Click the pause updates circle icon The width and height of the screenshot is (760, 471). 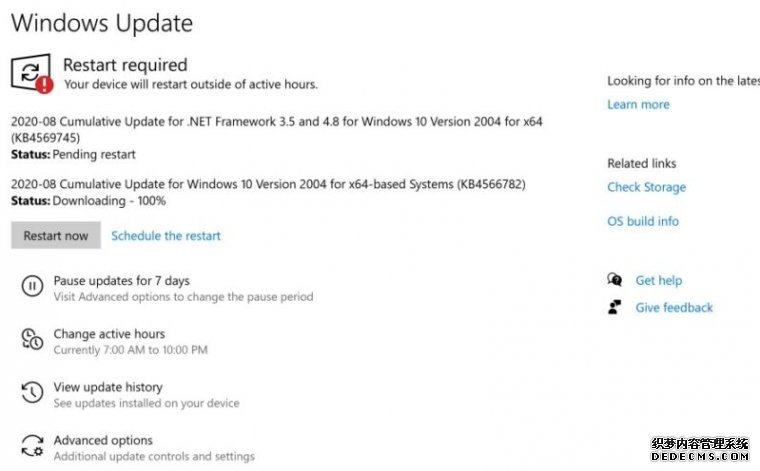[32, 286]
